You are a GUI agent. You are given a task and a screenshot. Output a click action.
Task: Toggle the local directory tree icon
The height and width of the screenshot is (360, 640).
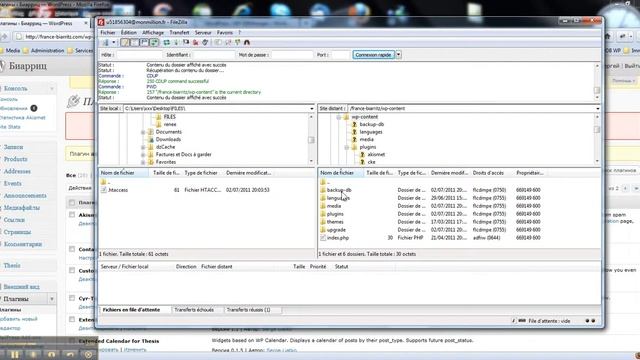[x=134, y=42]
